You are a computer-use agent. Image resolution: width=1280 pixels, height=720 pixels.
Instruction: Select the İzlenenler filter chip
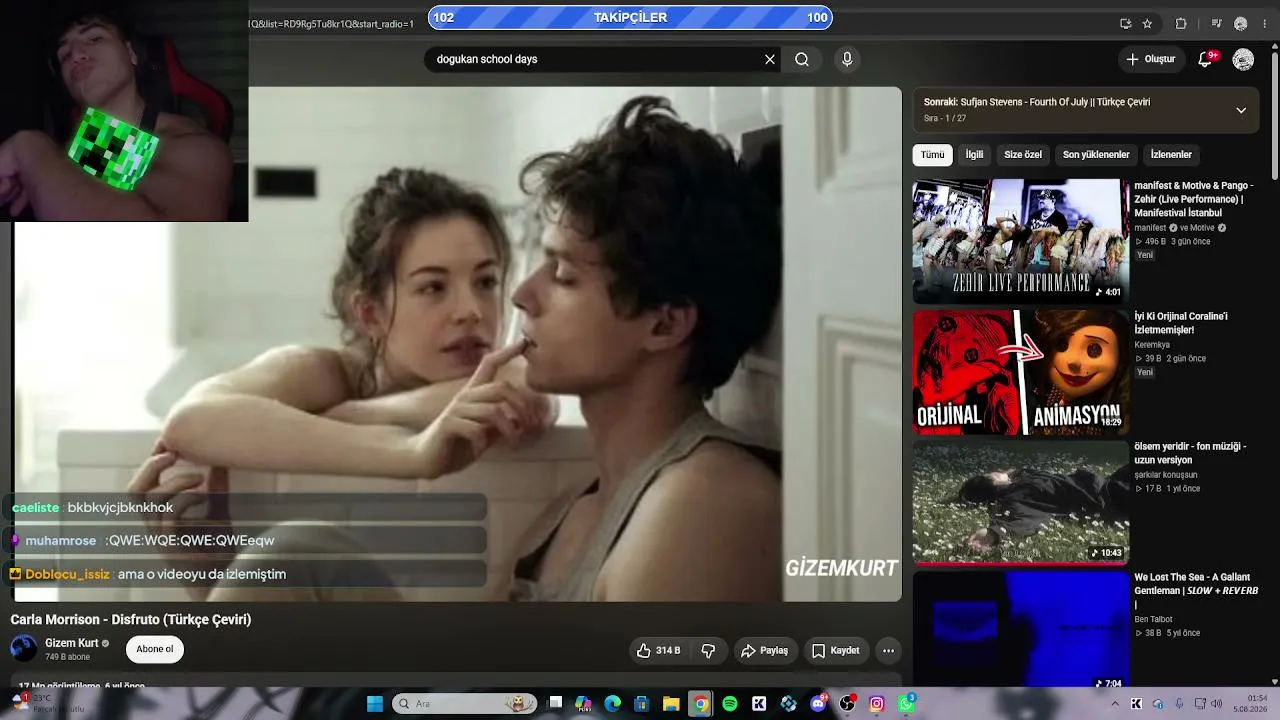[x=1171, y=155]
